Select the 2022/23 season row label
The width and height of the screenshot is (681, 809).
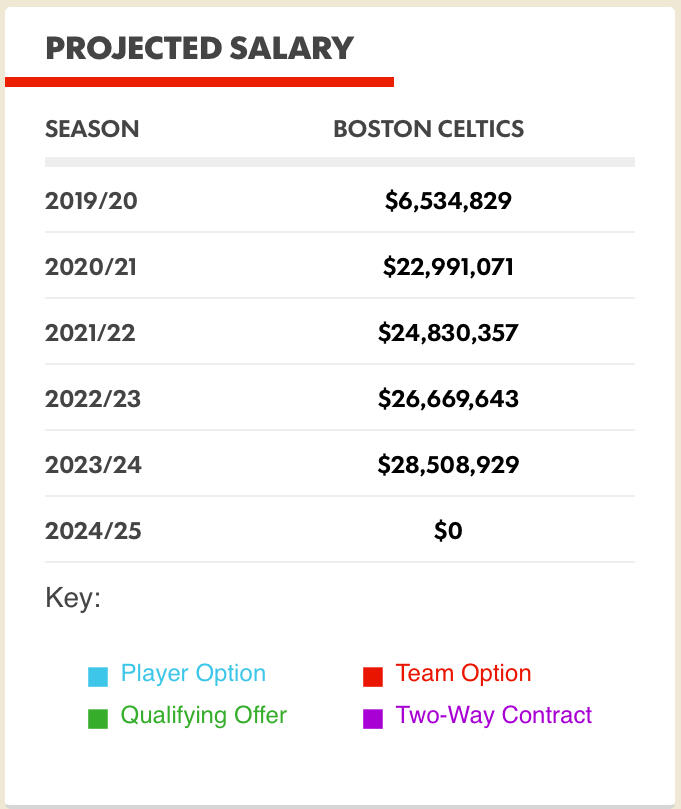click(93, 399)
